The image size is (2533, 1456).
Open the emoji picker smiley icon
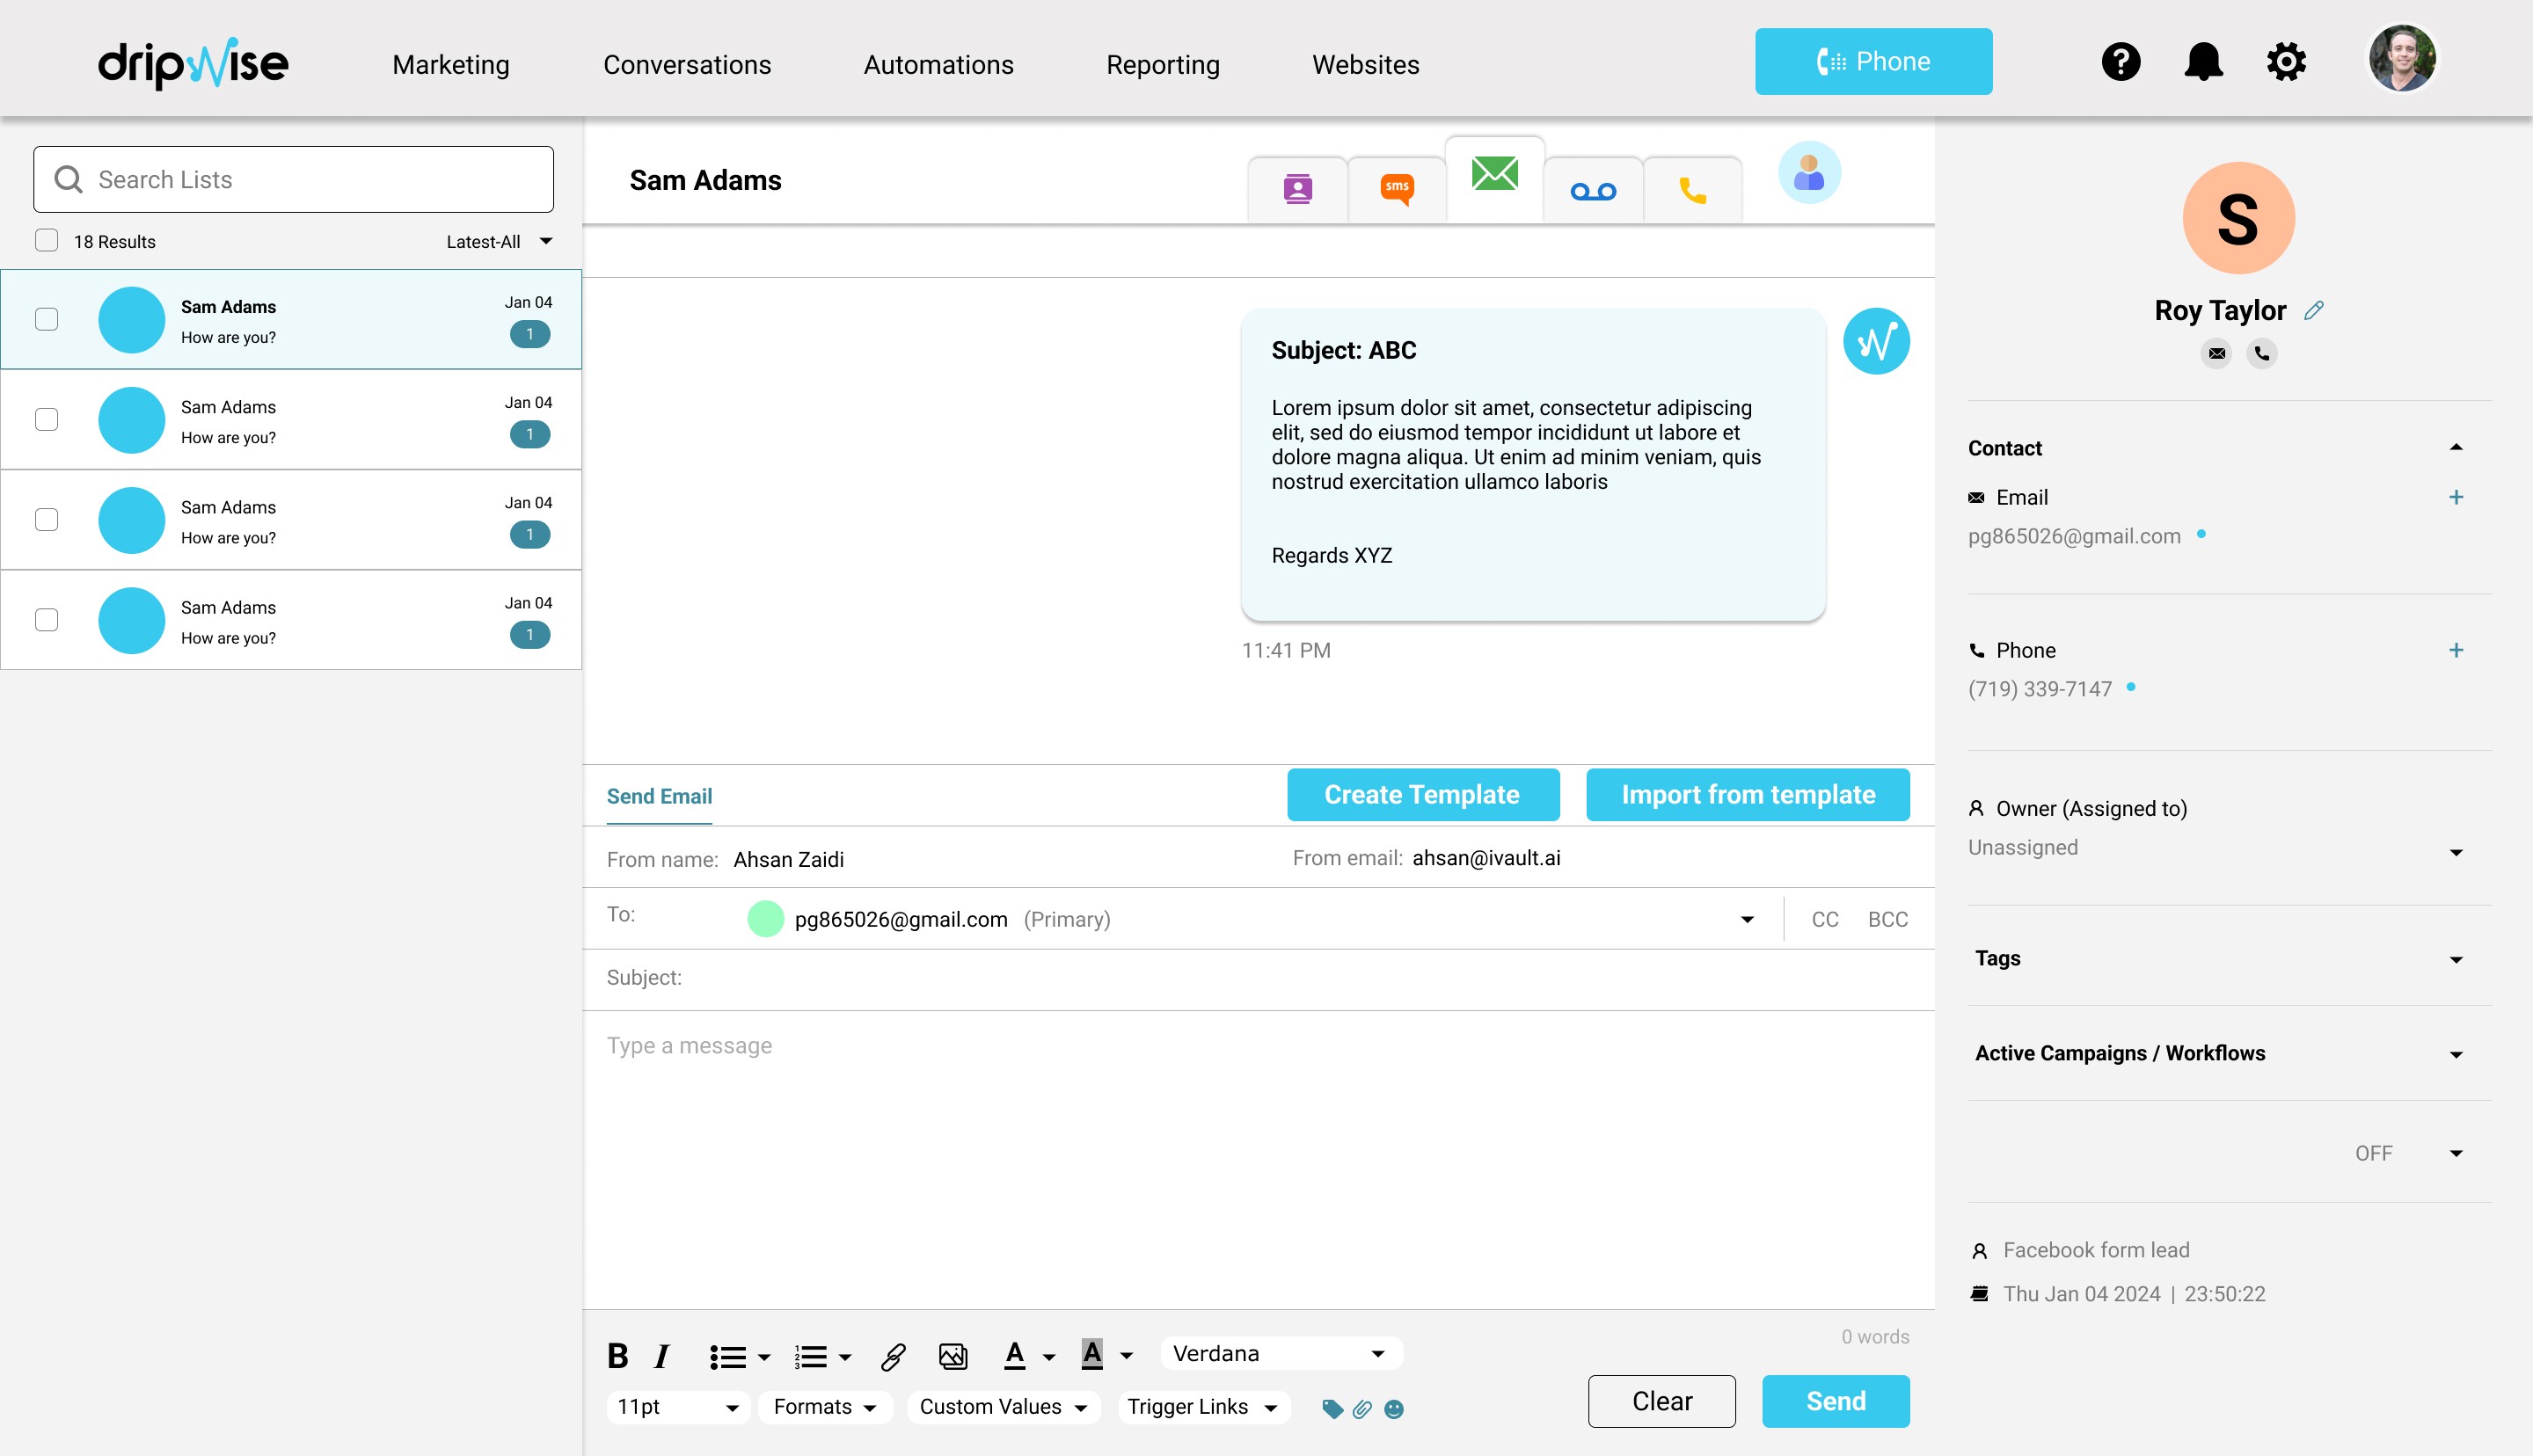point(1394,1409)
